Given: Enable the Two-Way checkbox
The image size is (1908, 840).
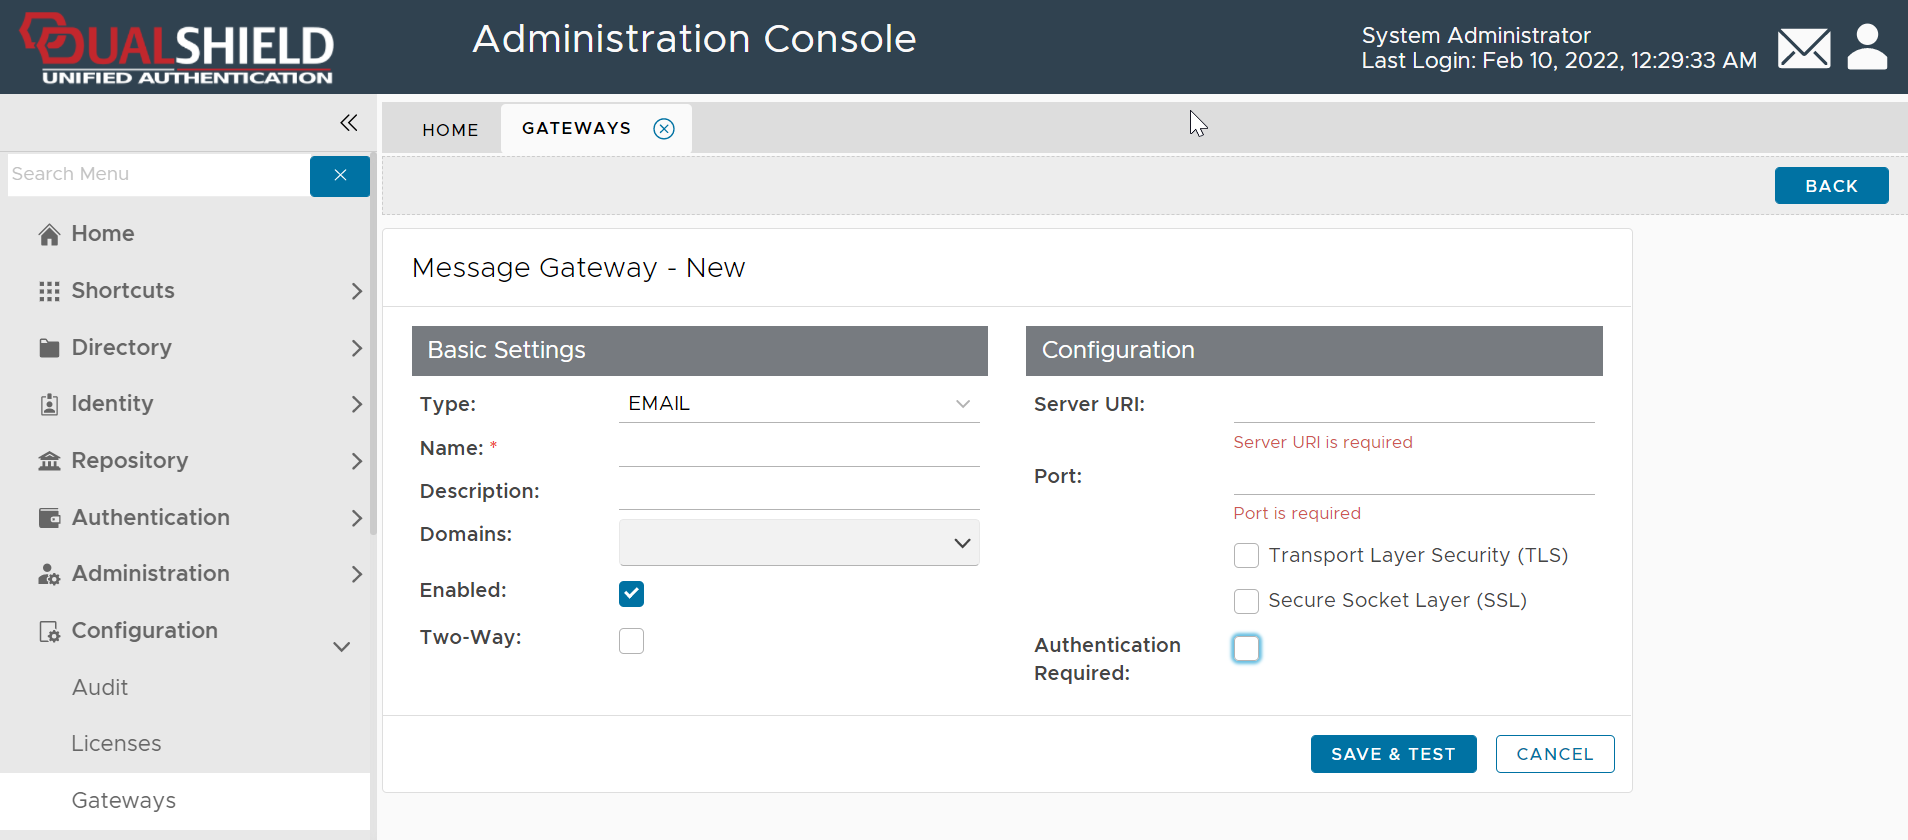Looking at the screenshot, I should 631,641.
